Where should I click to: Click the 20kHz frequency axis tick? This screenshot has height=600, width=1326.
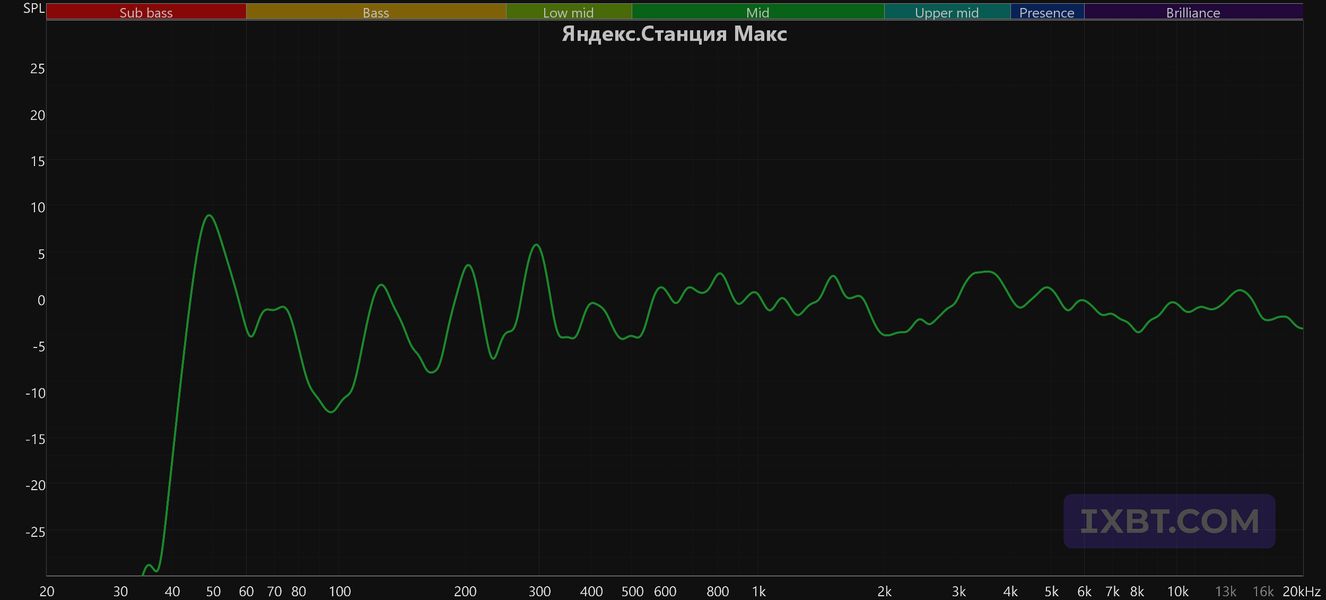[1302, 591]
